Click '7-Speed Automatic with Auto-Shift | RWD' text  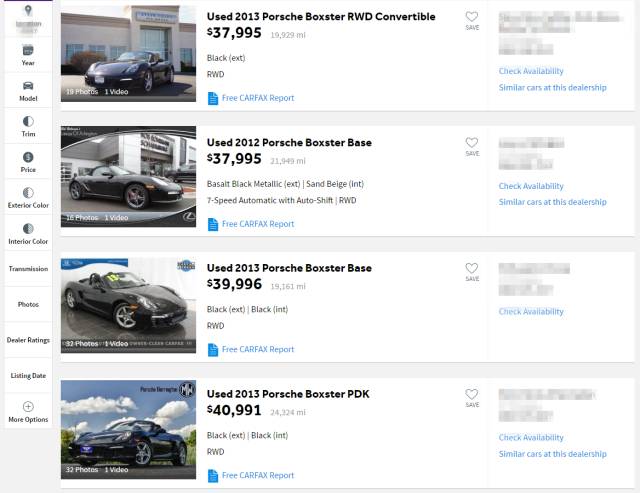point(282,201)
